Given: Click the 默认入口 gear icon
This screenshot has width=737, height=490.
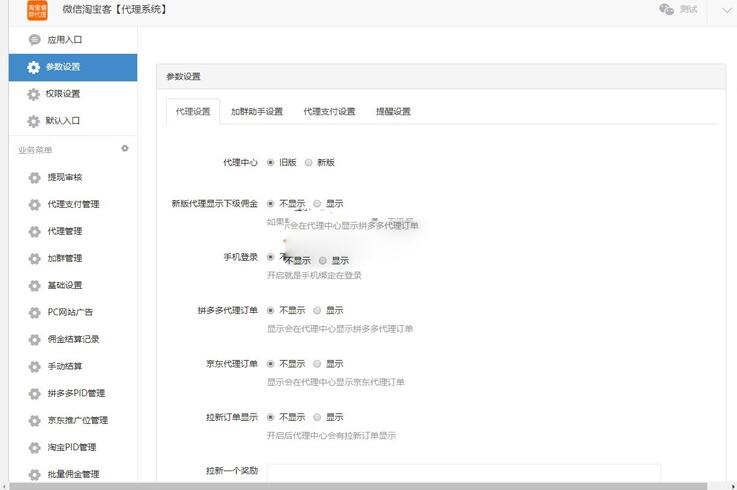Looking at the screenshot, I should pos(33,121).
